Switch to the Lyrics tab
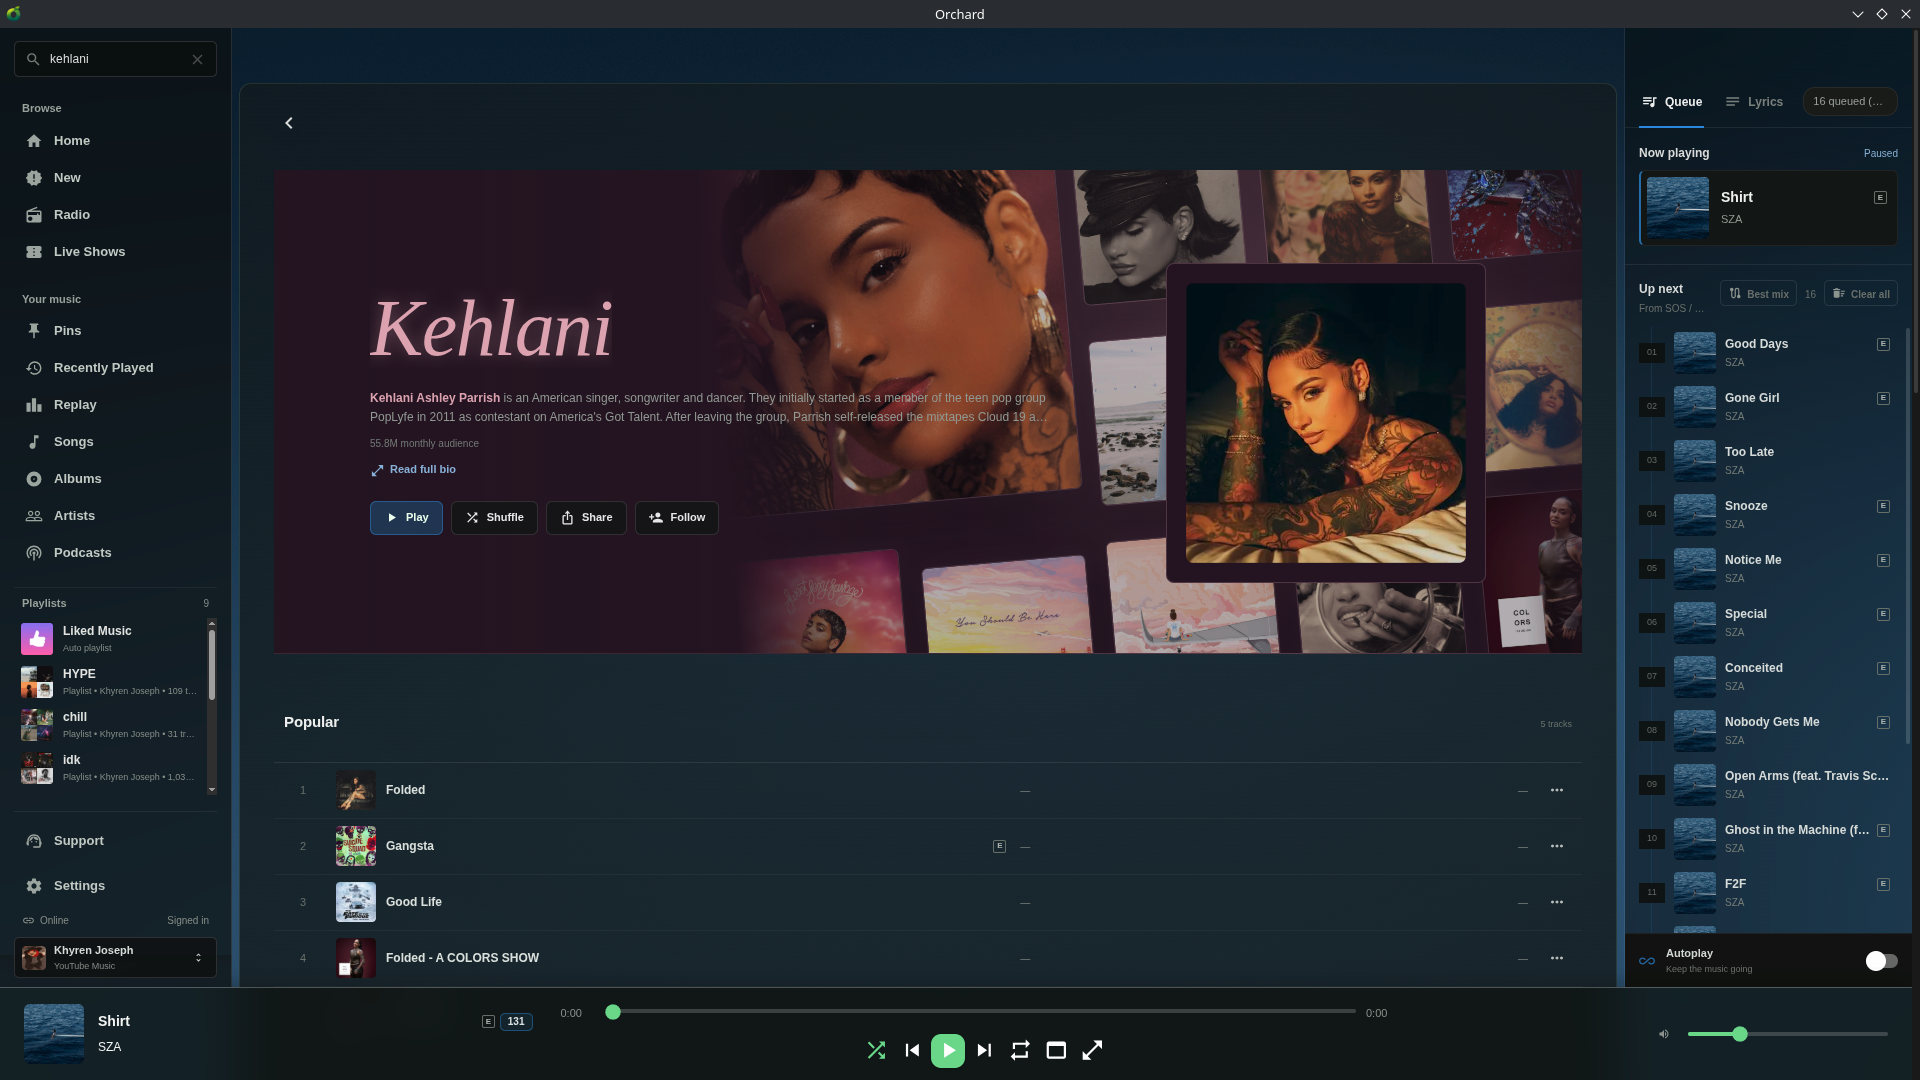The height and width of the screenshot is (1080, 1920). click(x=1754, y=102)
